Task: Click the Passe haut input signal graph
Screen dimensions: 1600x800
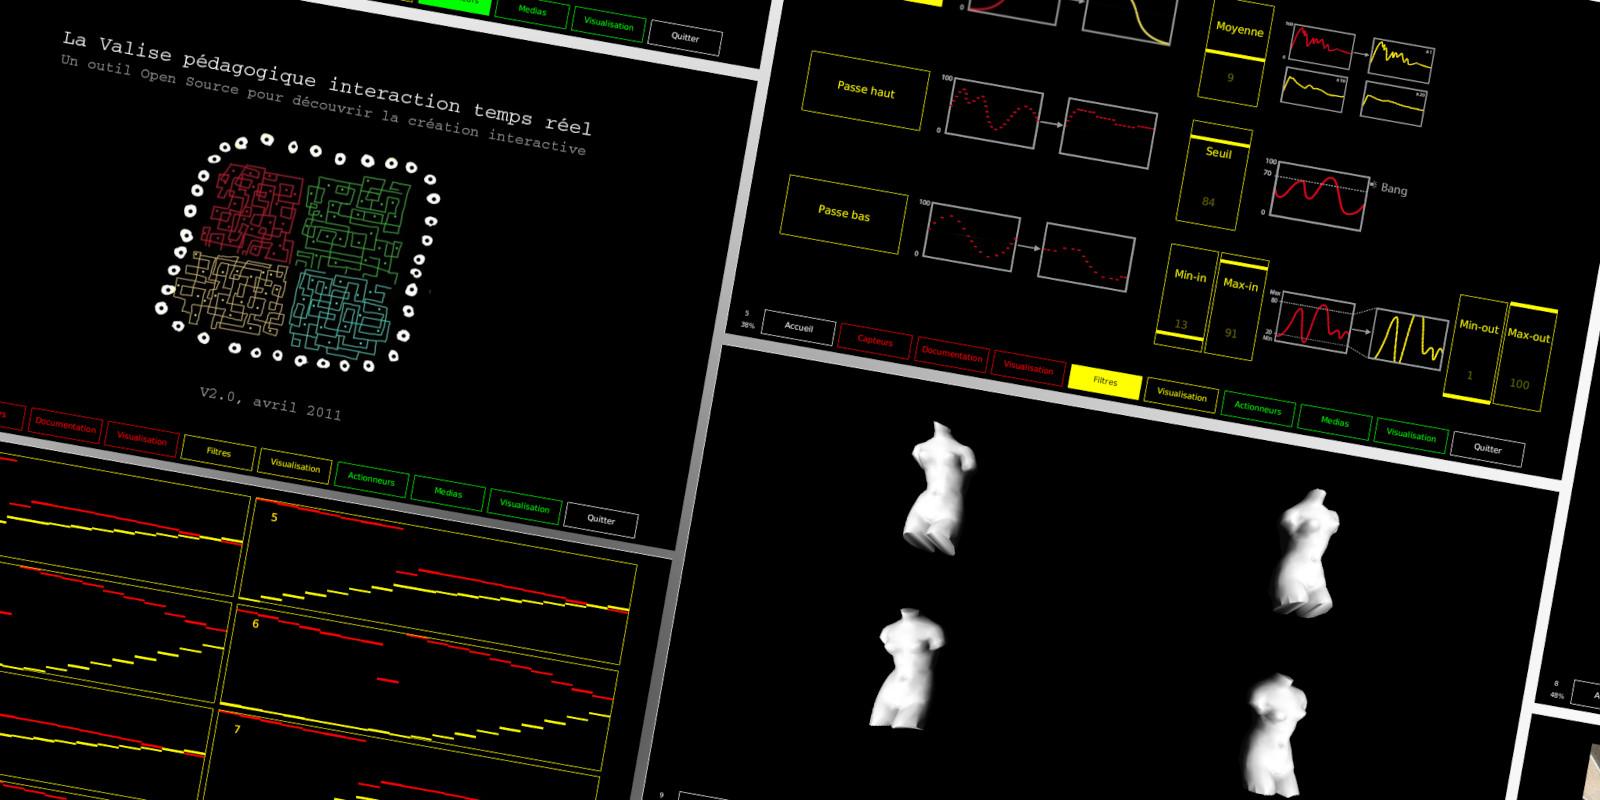Action: (x=993, y=111)
